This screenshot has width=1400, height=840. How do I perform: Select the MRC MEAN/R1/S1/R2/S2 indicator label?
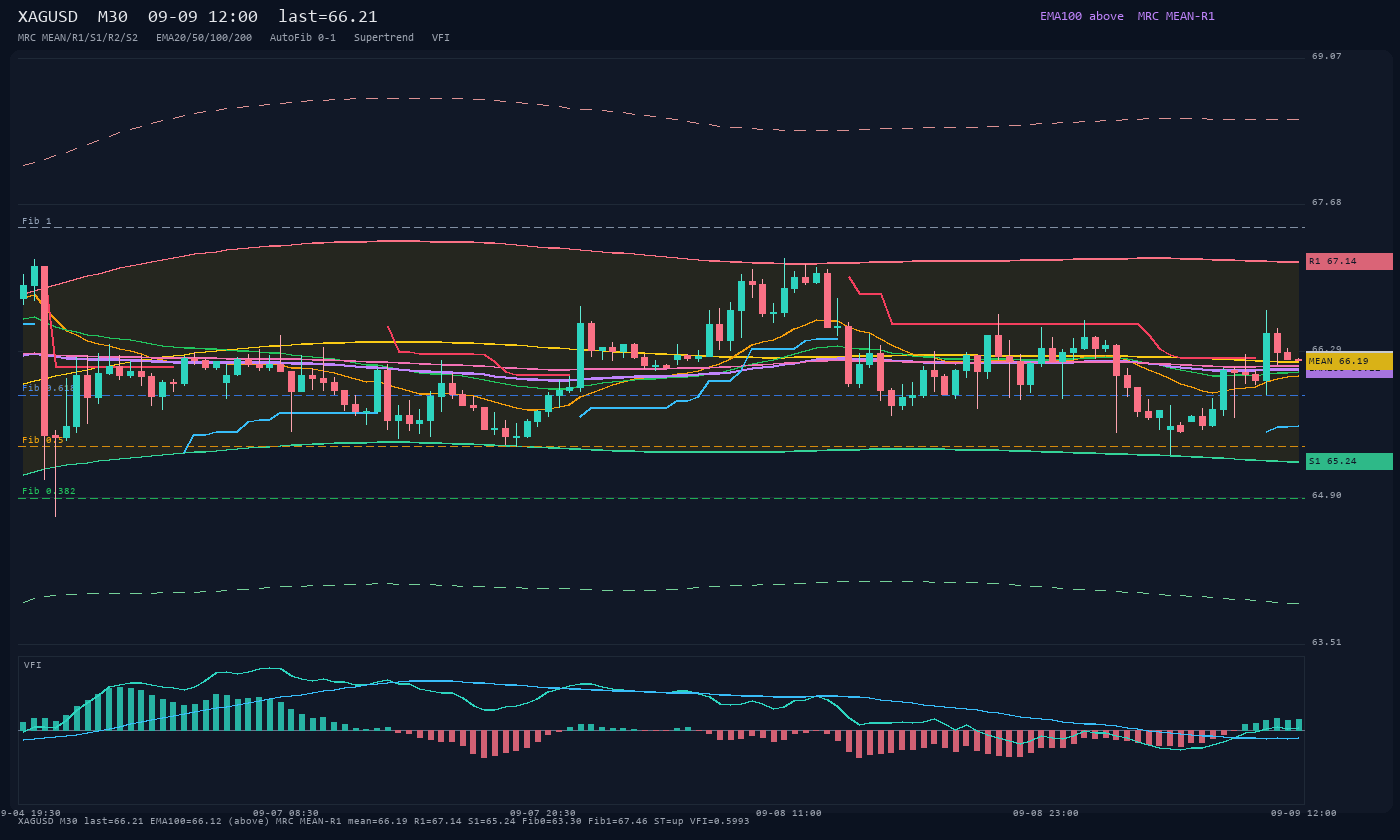[78, 38]
